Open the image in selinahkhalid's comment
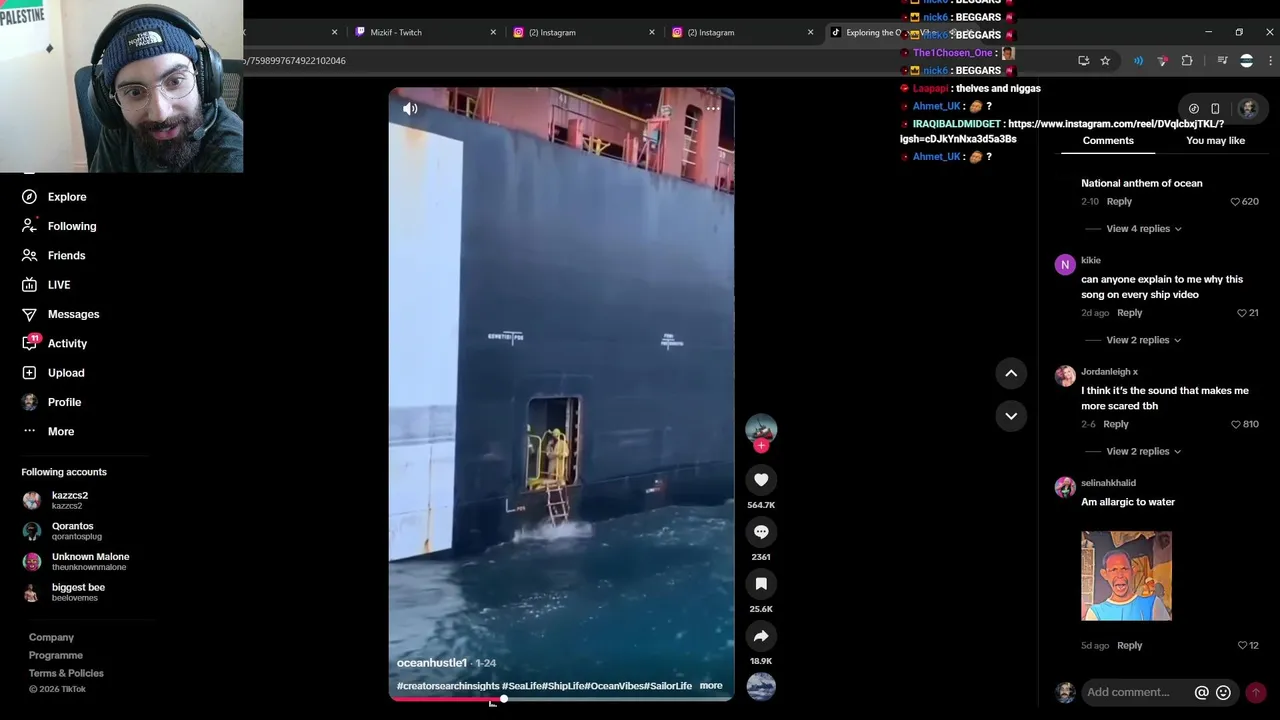1280x720 pixels. pos(1126,576)
